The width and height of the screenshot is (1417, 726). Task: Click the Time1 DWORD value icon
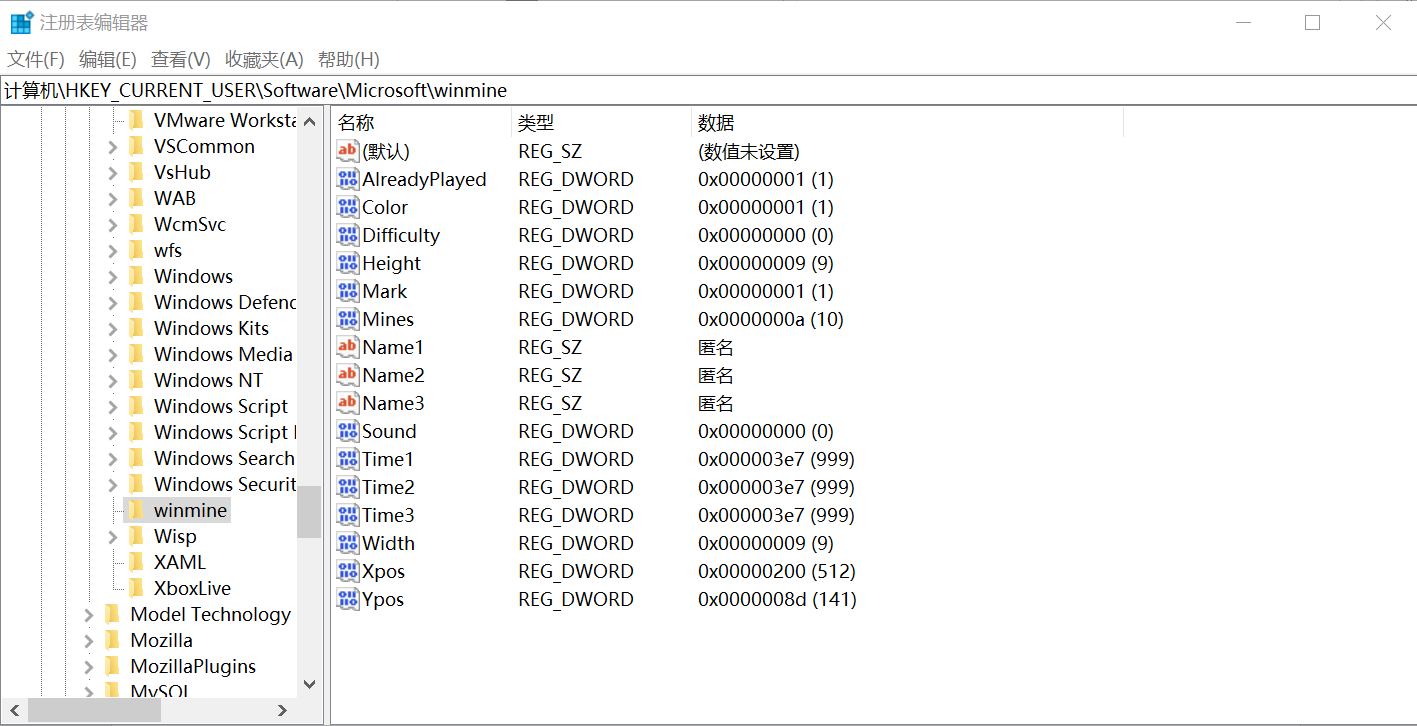click(348, 459)
